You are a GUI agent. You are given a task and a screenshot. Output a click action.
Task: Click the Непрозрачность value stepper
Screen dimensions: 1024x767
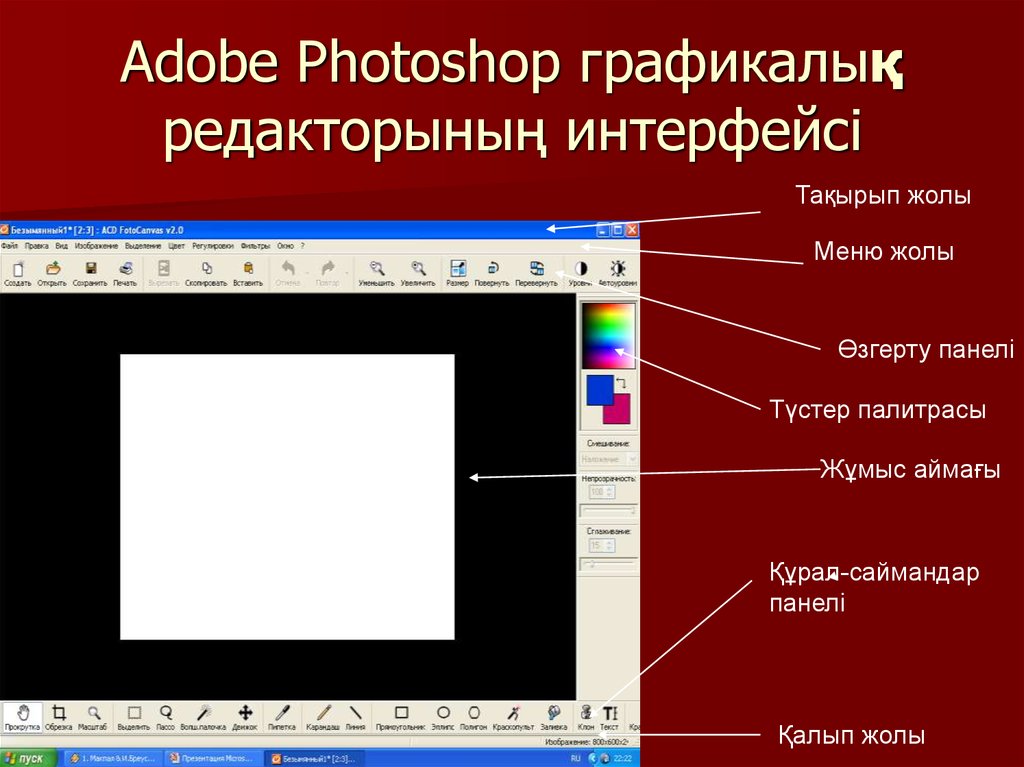[611, 492]
